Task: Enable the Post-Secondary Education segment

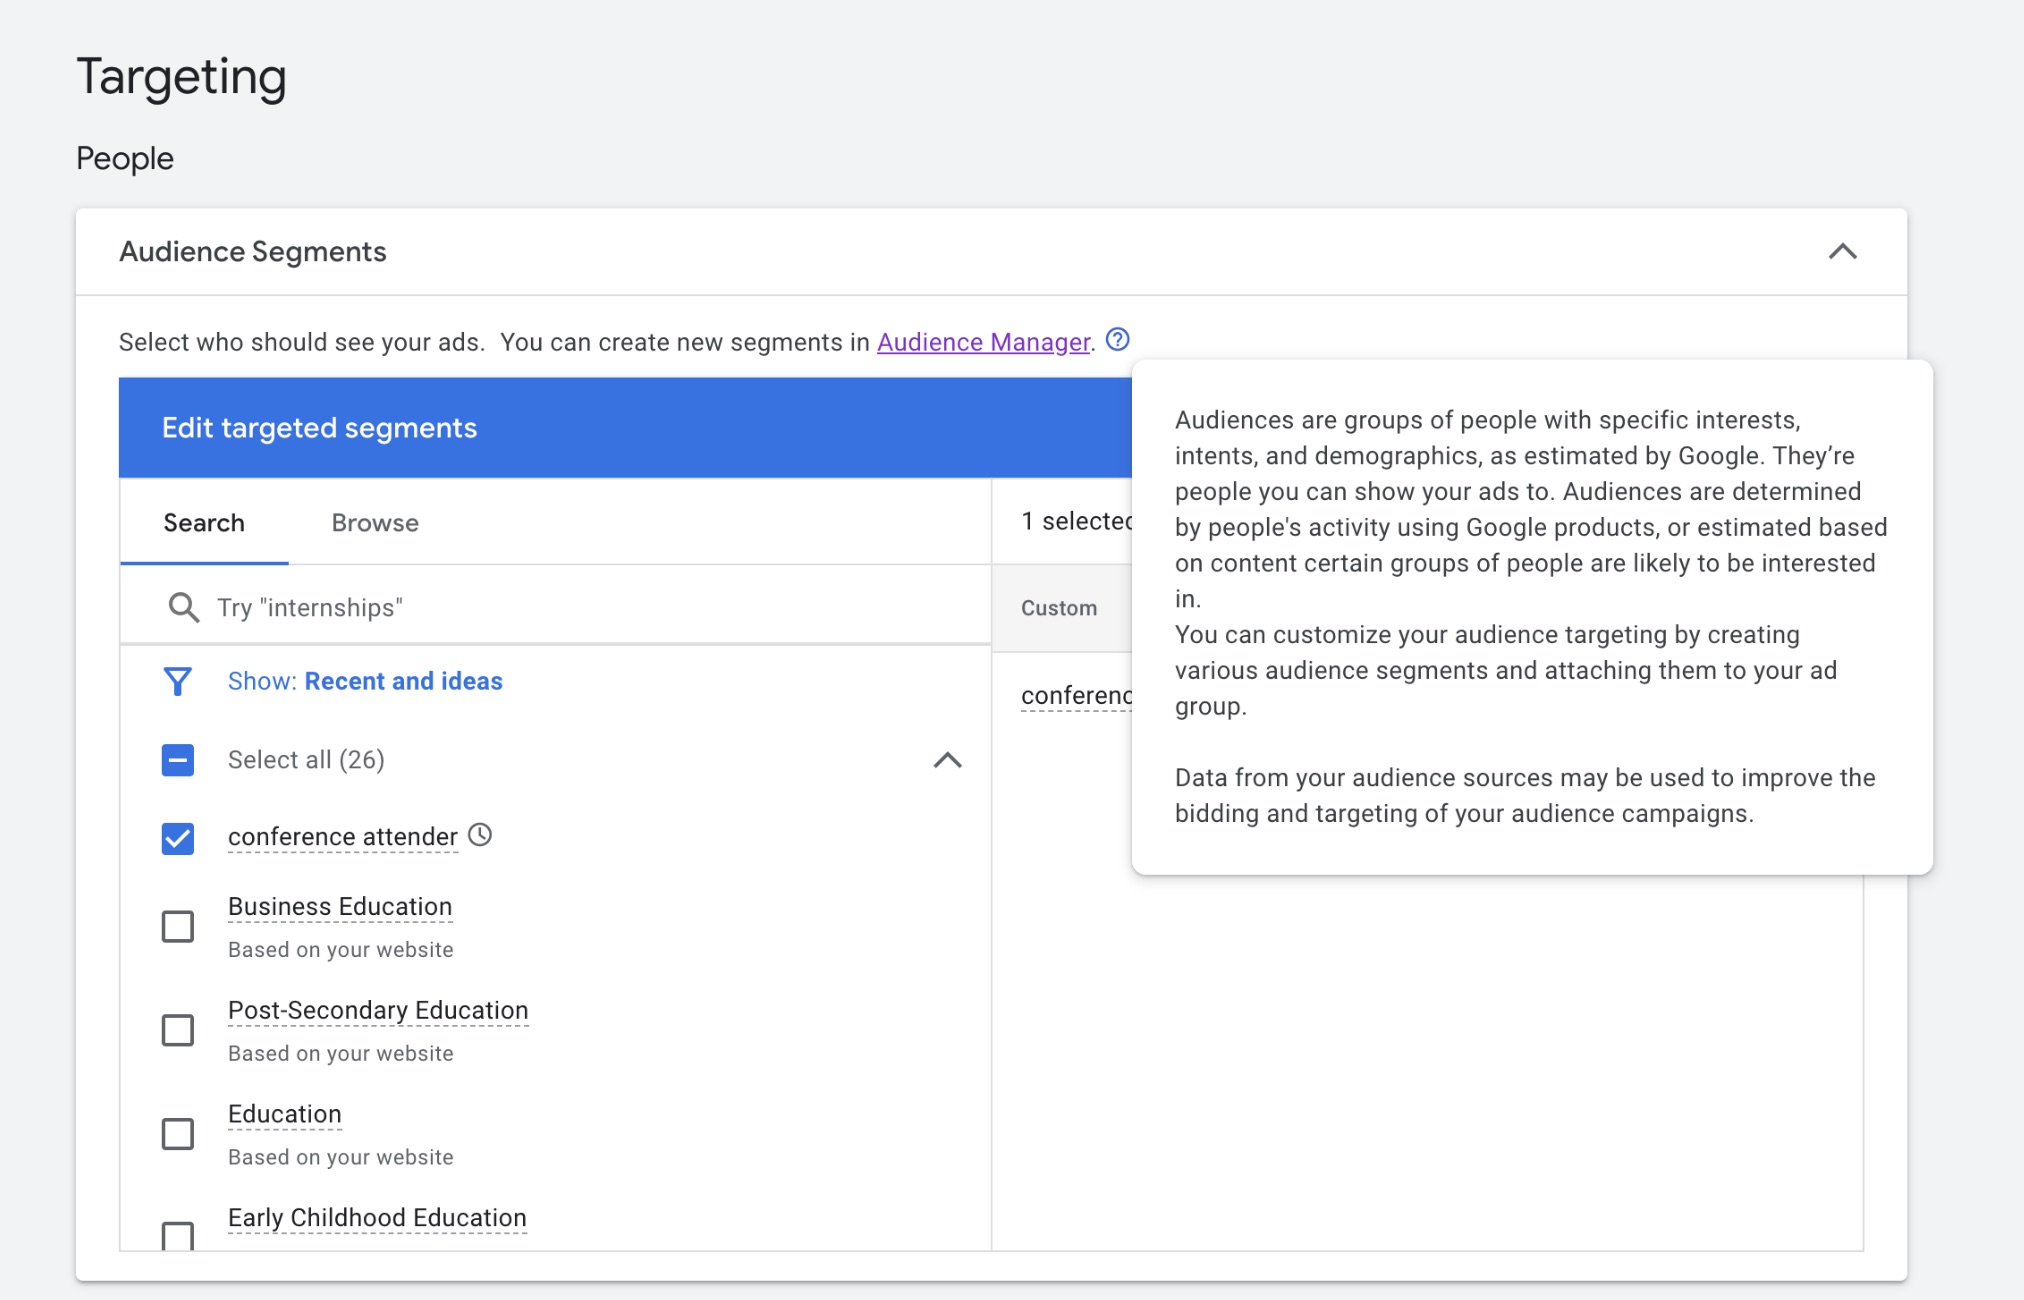Action: (x=177, y=1031)
